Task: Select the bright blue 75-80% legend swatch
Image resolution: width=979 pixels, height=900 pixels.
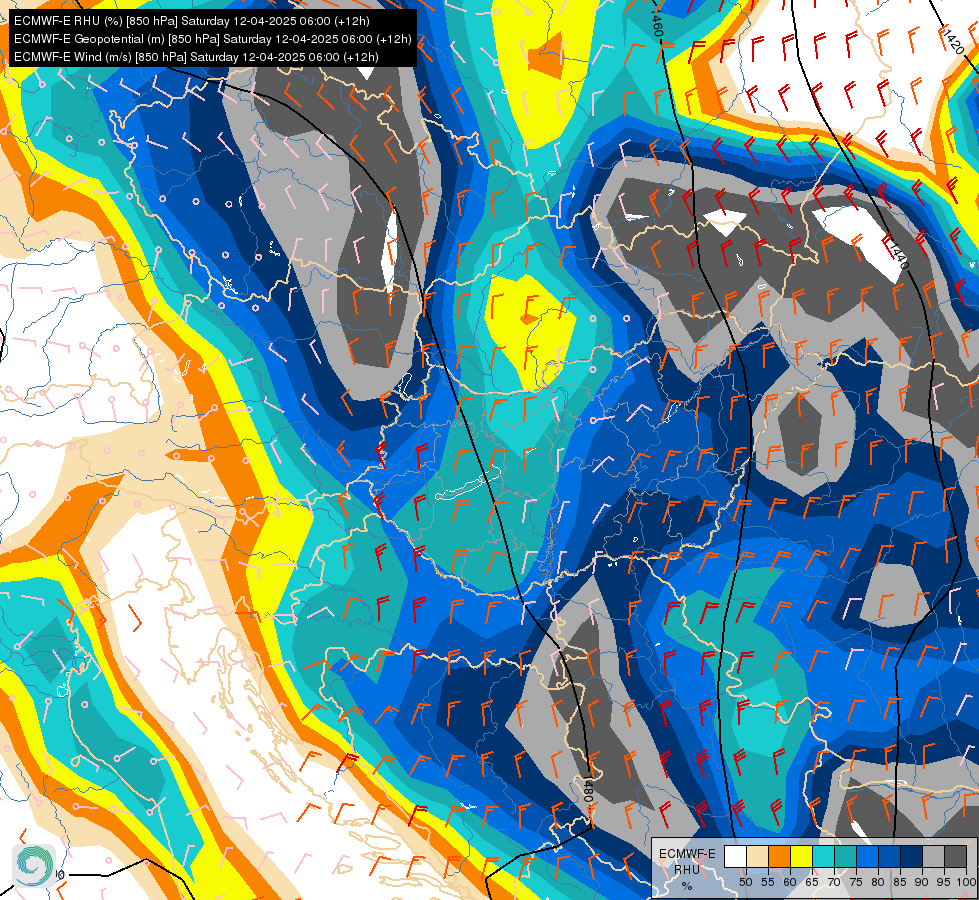Action: [x=867, y=856]
